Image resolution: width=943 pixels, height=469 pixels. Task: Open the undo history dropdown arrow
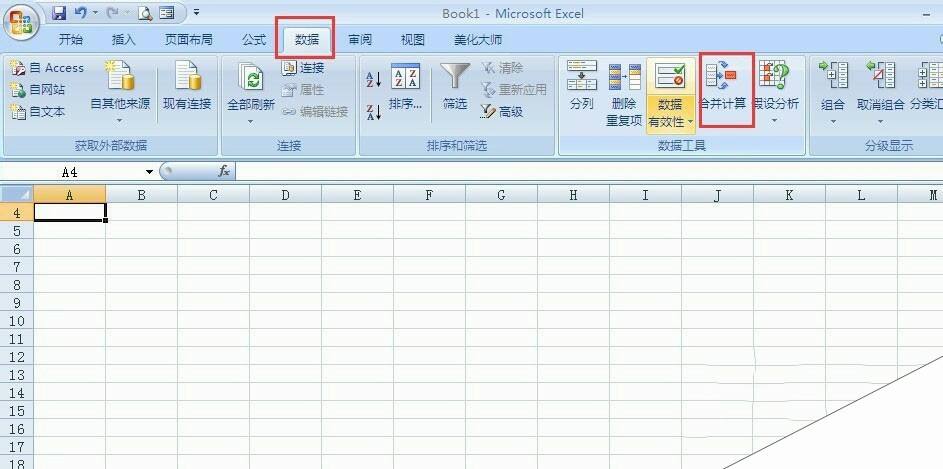(95, 13)
